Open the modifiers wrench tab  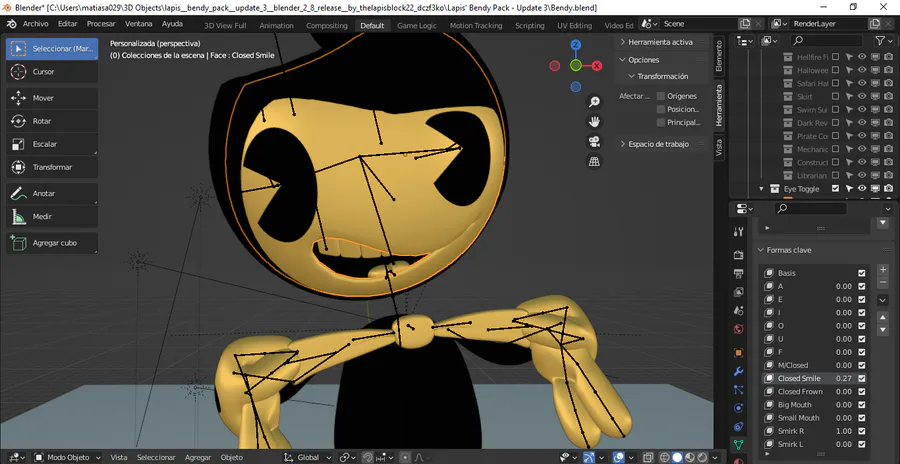point(739,371)
